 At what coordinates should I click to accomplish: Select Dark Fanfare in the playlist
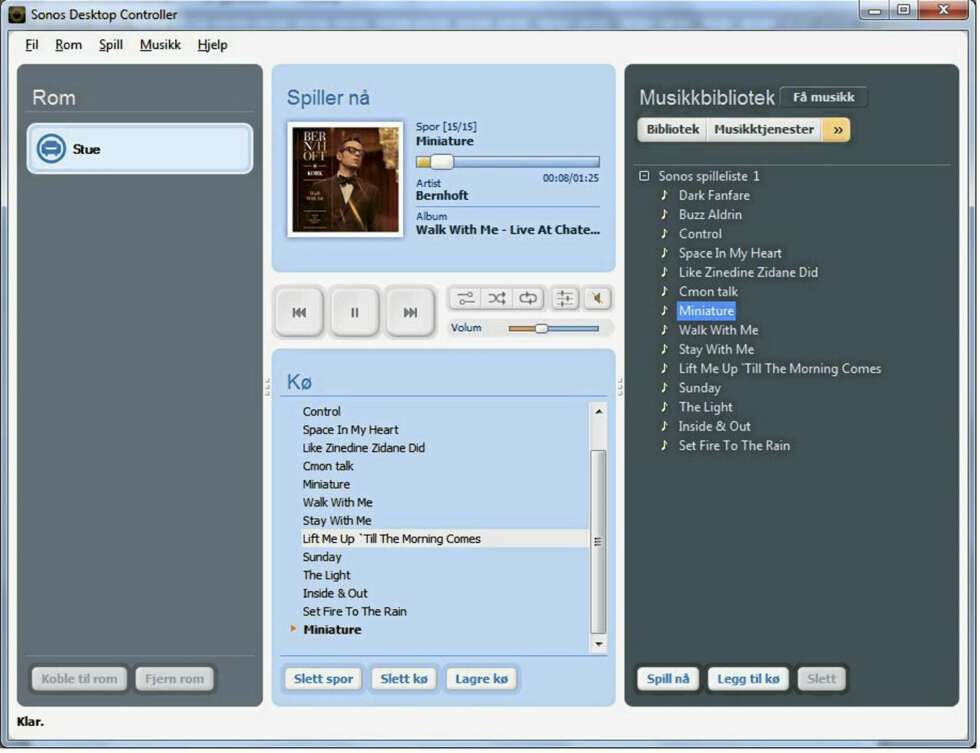click(x=714, y=195)
